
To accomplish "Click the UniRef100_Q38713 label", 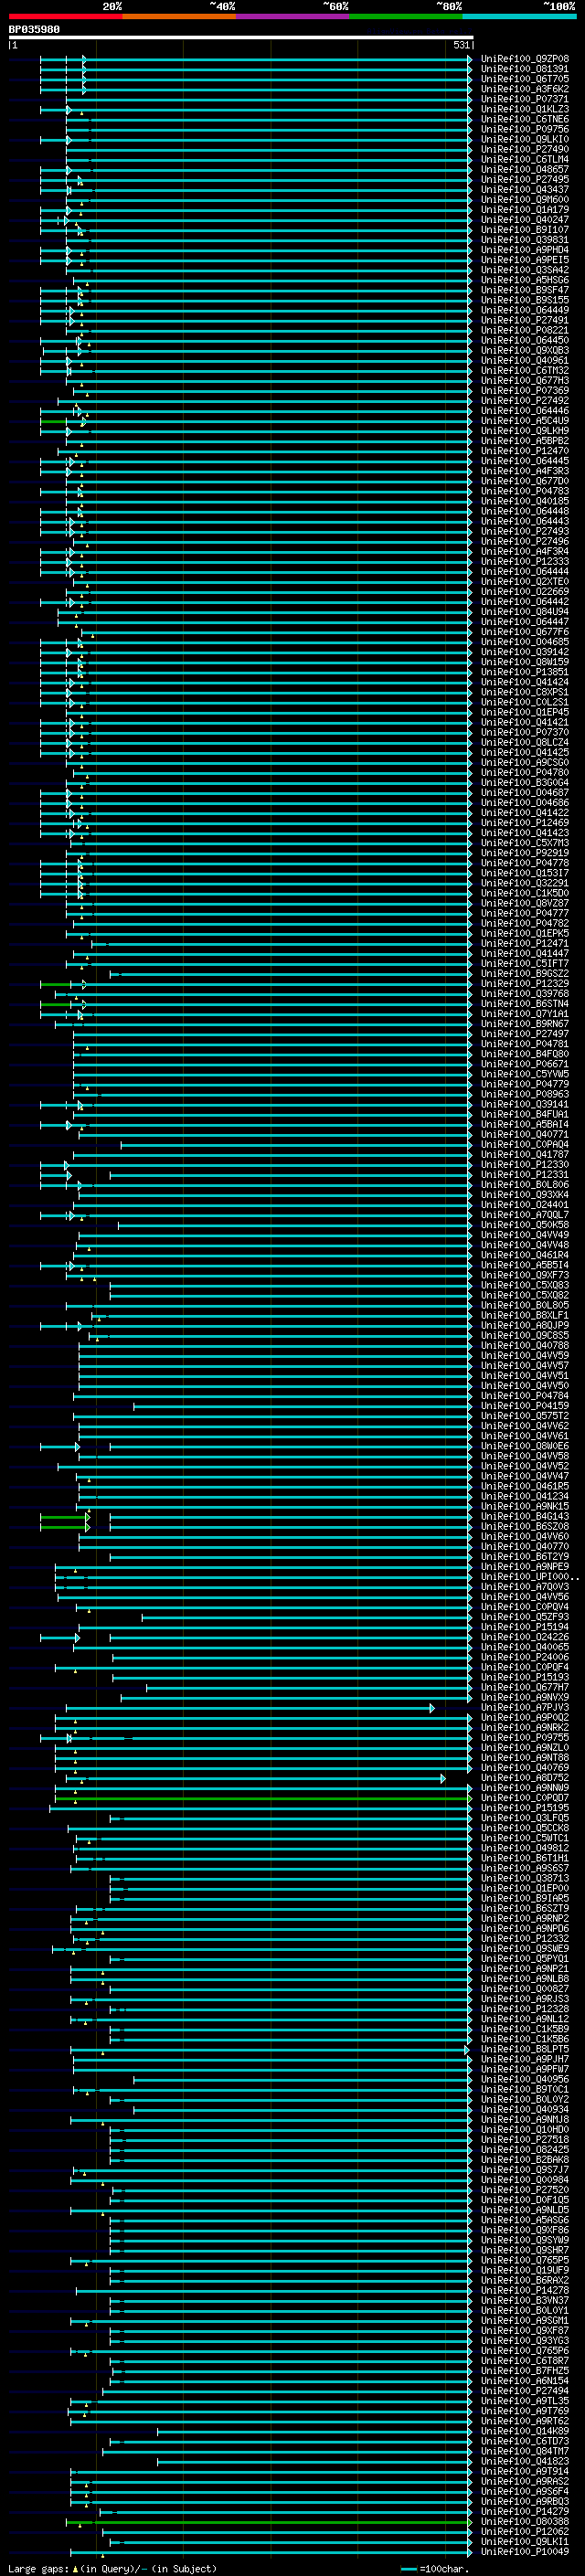I will pyautogui.click(x=525, y=1878).
